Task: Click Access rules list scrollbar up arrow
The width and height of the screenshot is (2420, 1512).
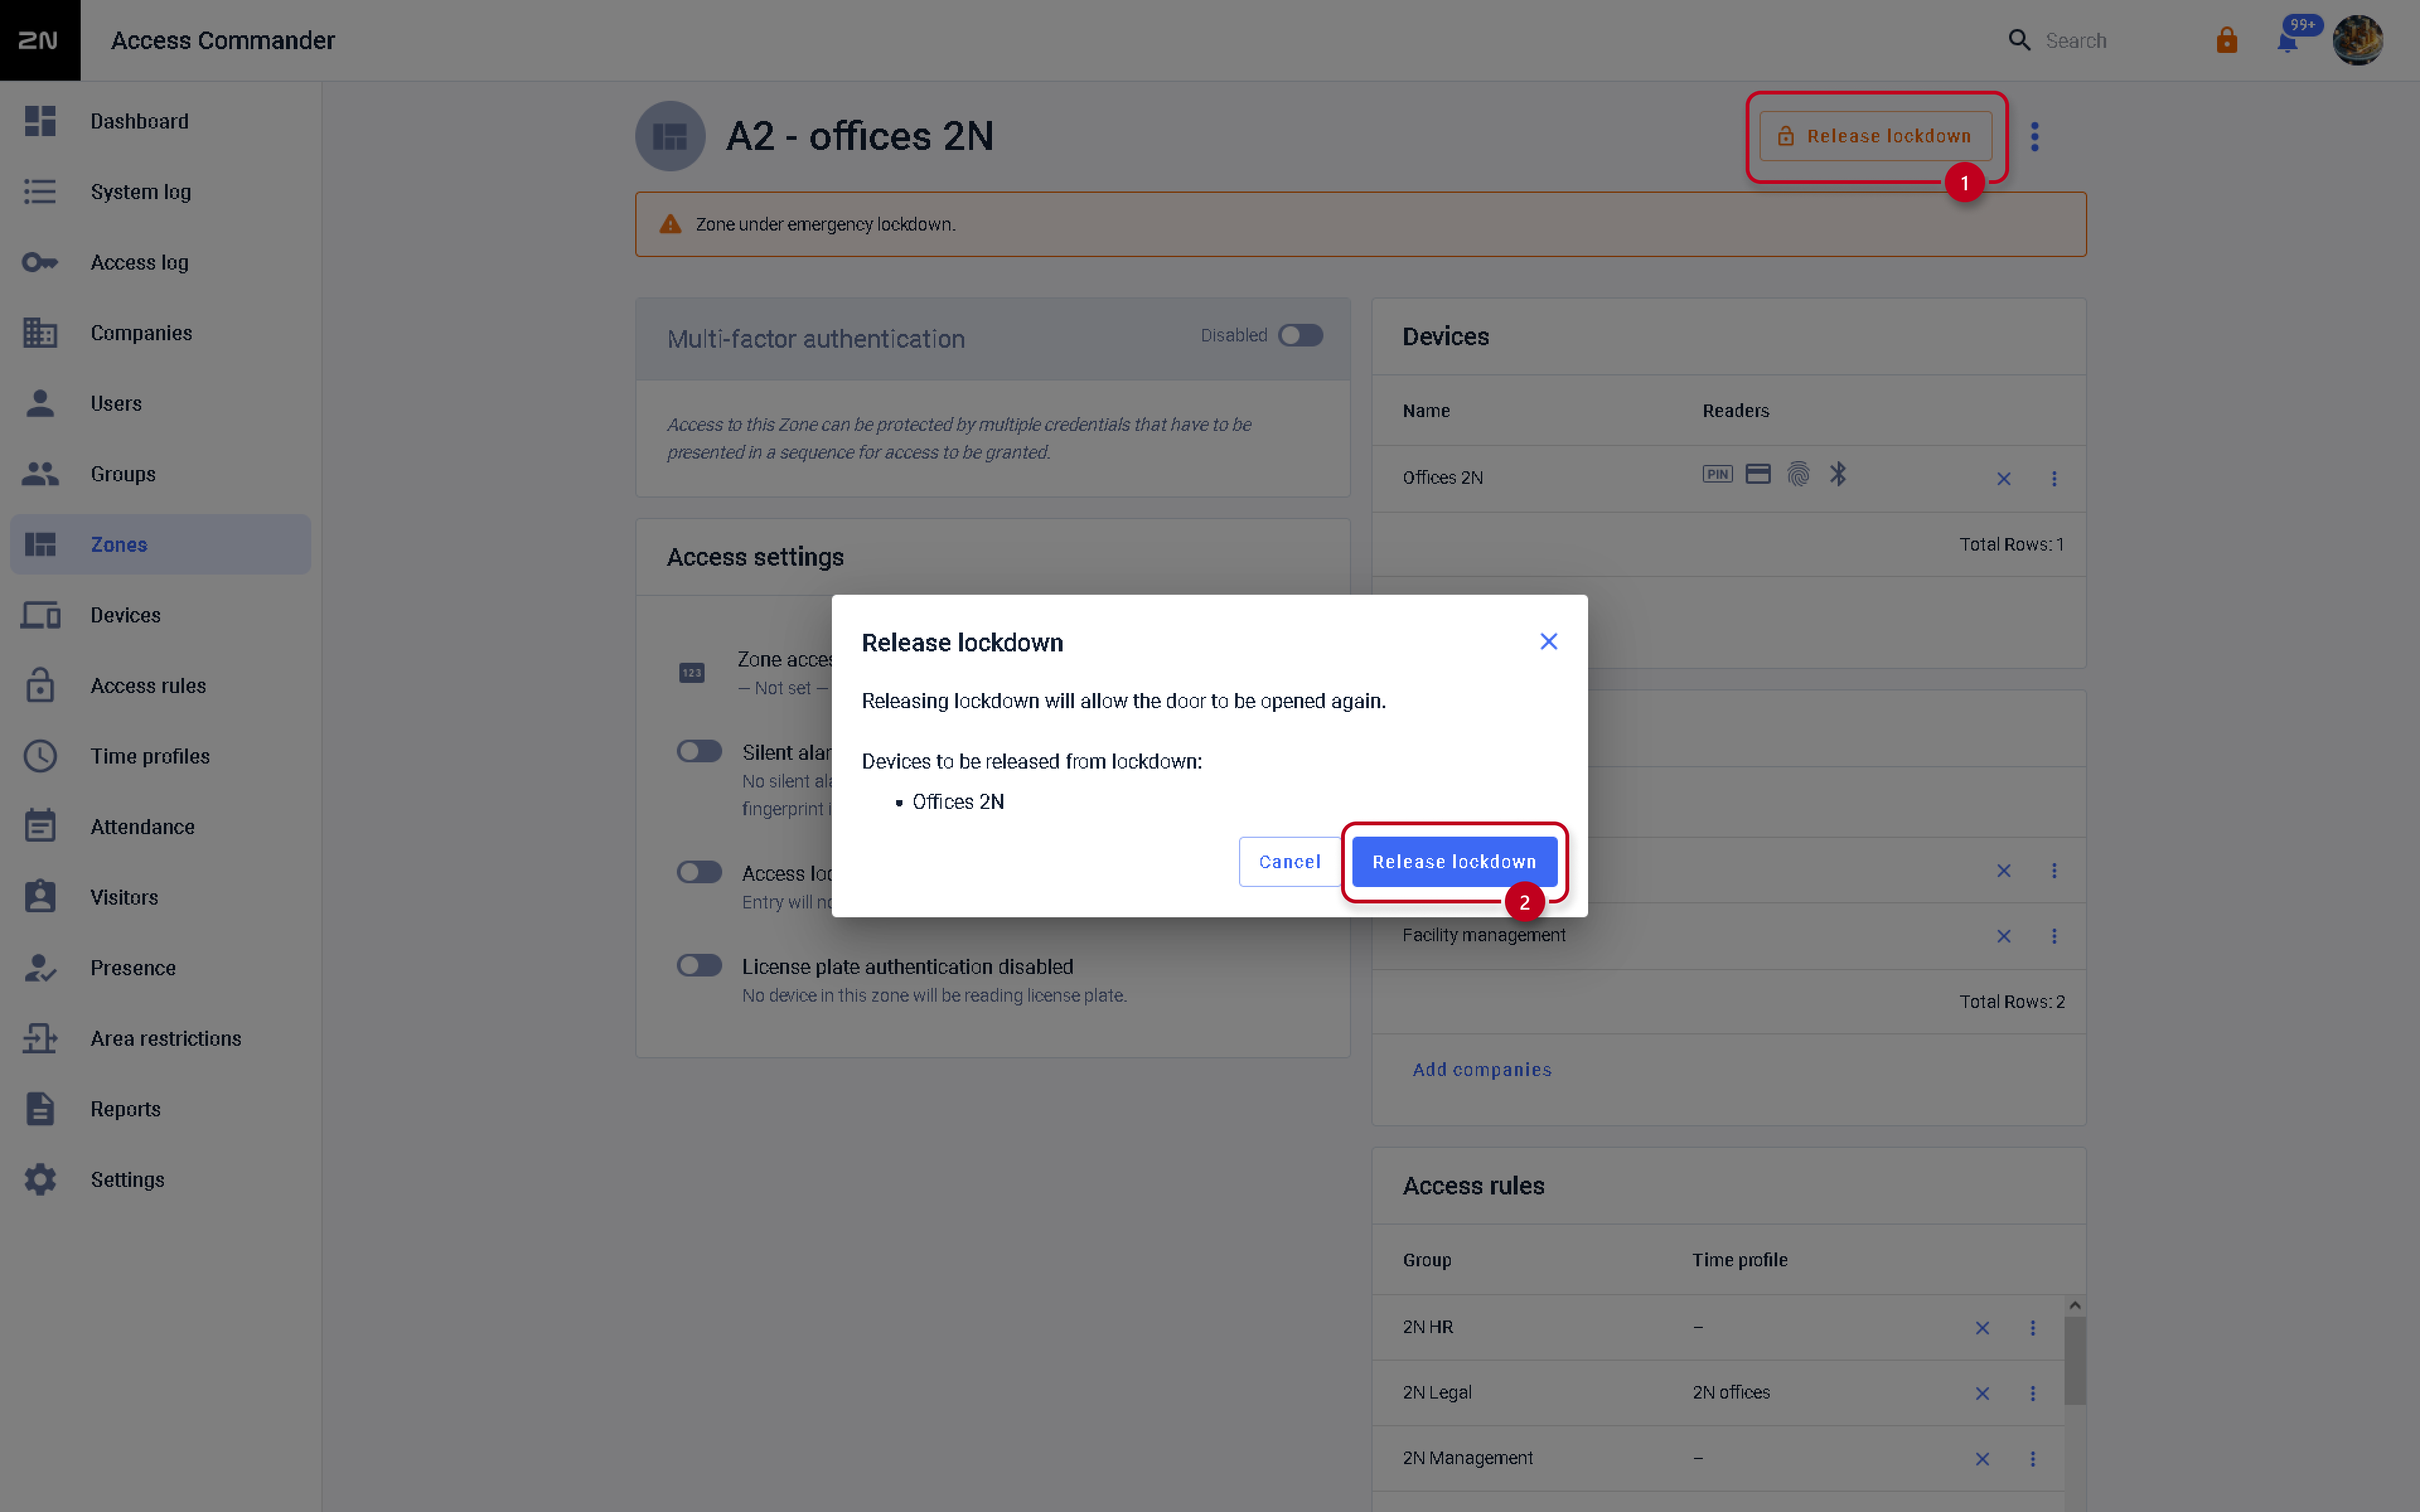Action: click(2075, 1305)
